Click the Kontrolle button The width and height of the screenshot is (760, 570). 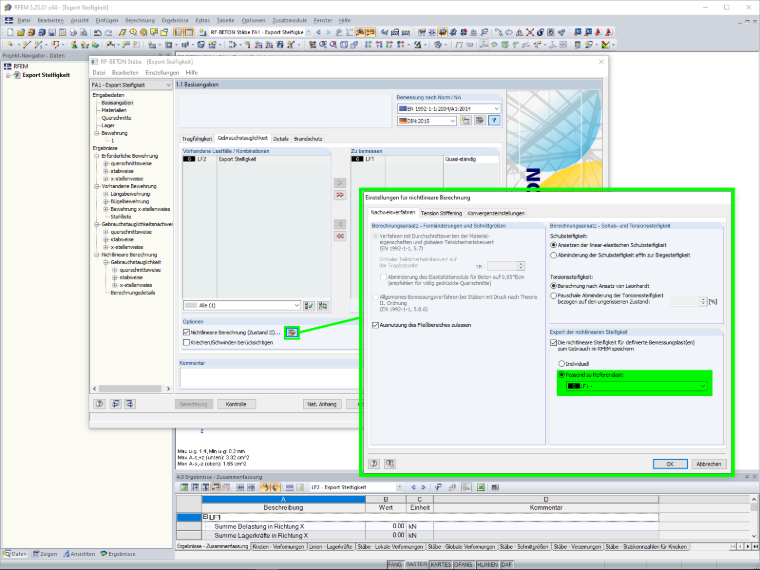[x=236, y=404]
